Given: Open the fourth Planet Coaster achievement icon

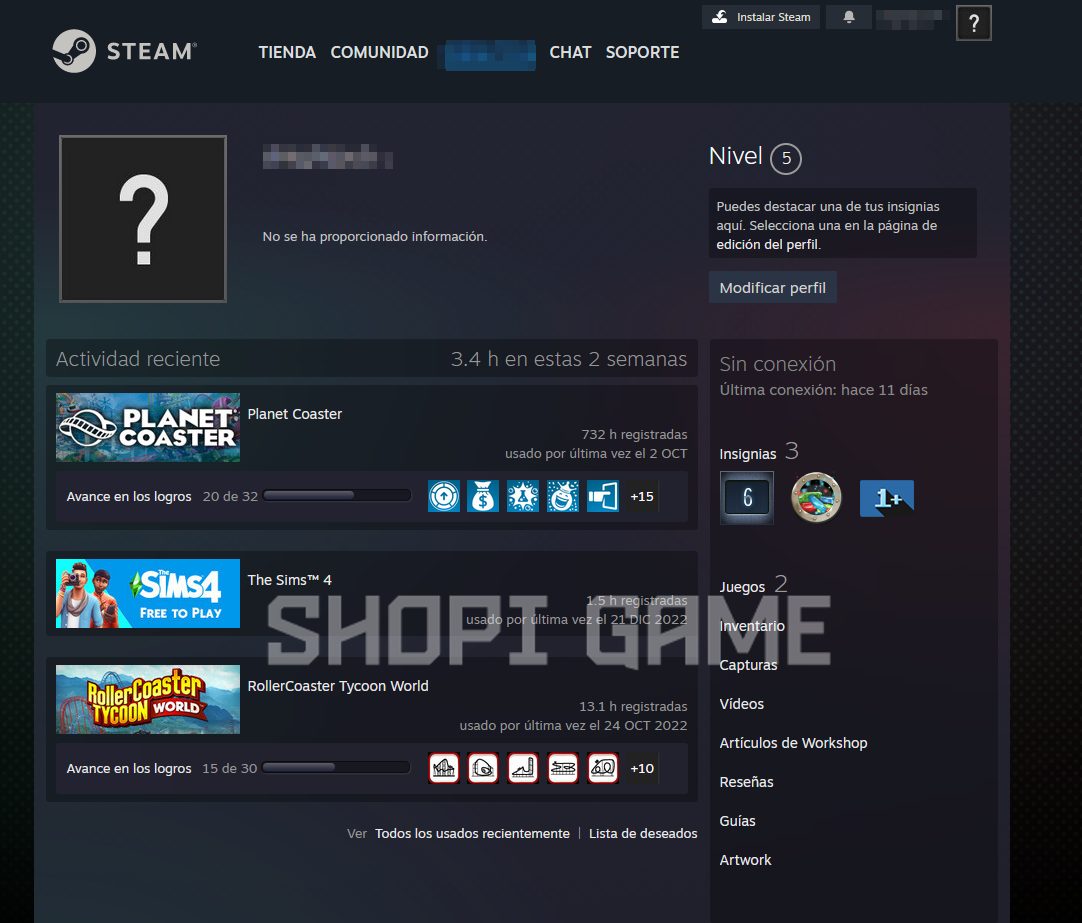Looking at the screenshot, I should point(563,496).
